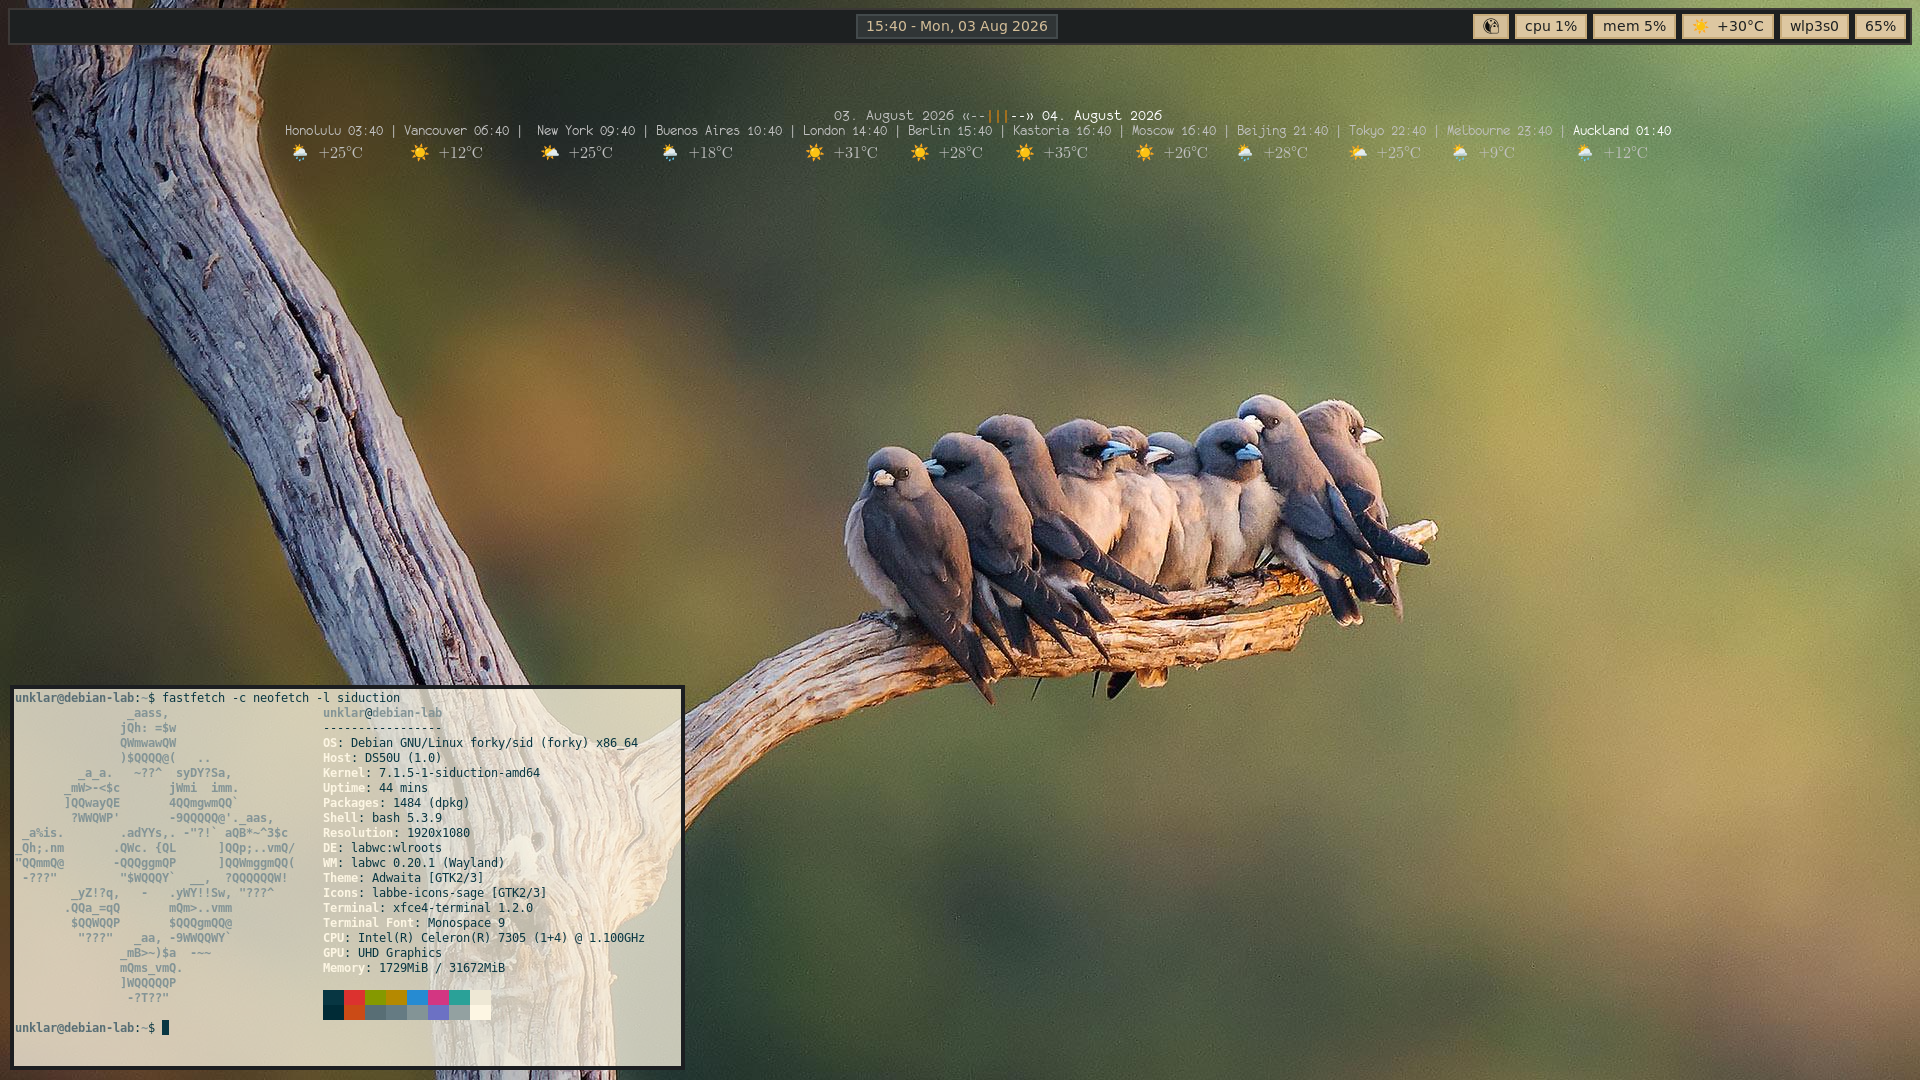Click the magenta color block in the terminal palette

pyautogui.click(x=438, y=997)
